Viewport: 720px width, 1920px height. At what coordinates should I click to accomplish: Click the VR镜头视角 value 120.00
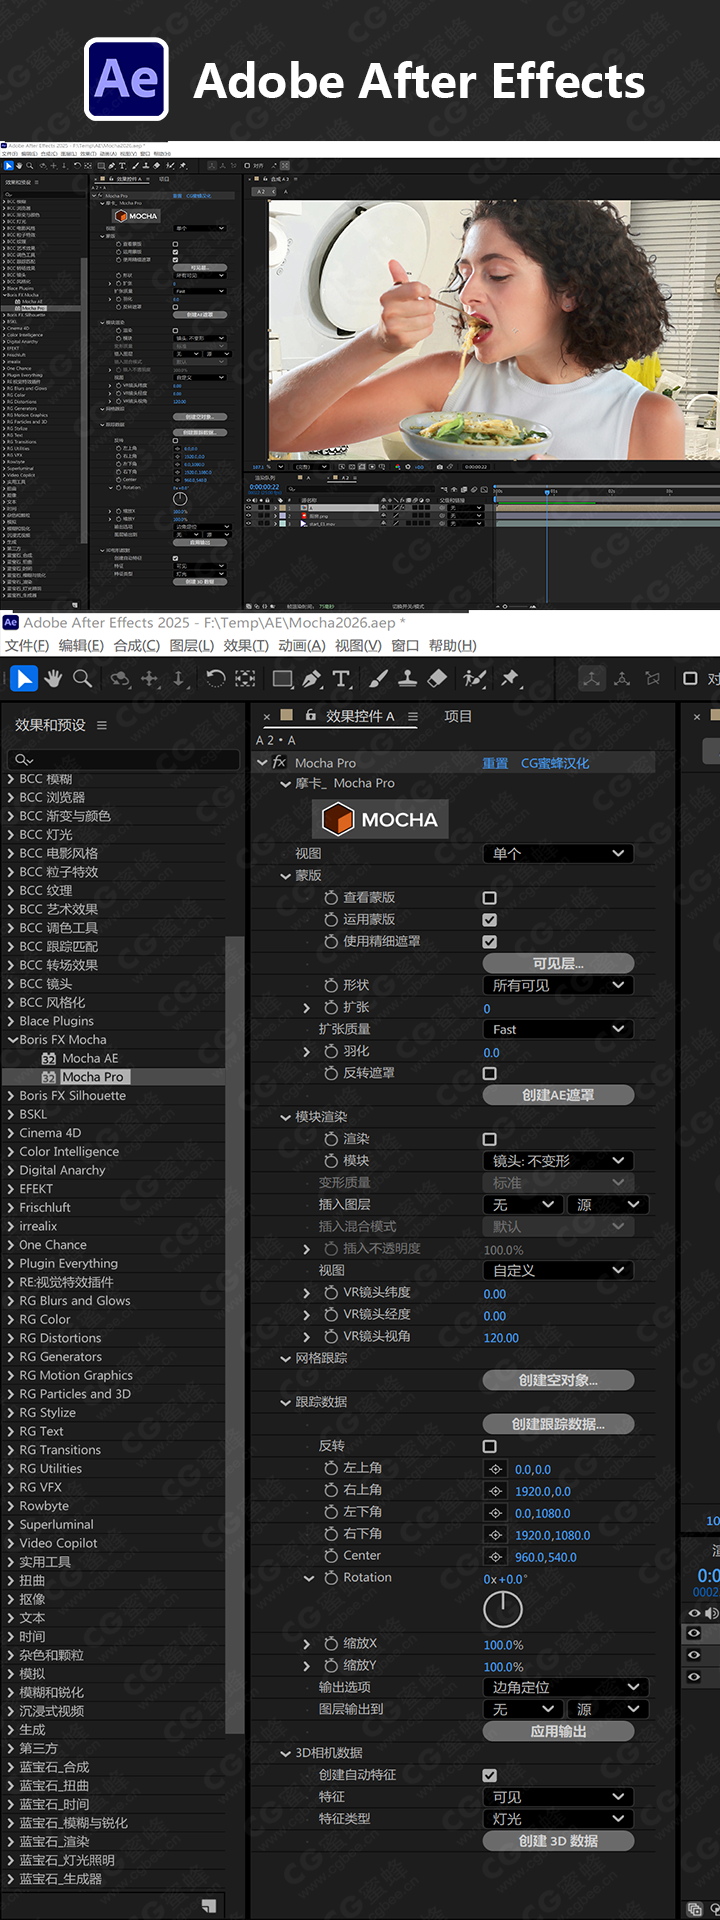[x=501, y=1338]
